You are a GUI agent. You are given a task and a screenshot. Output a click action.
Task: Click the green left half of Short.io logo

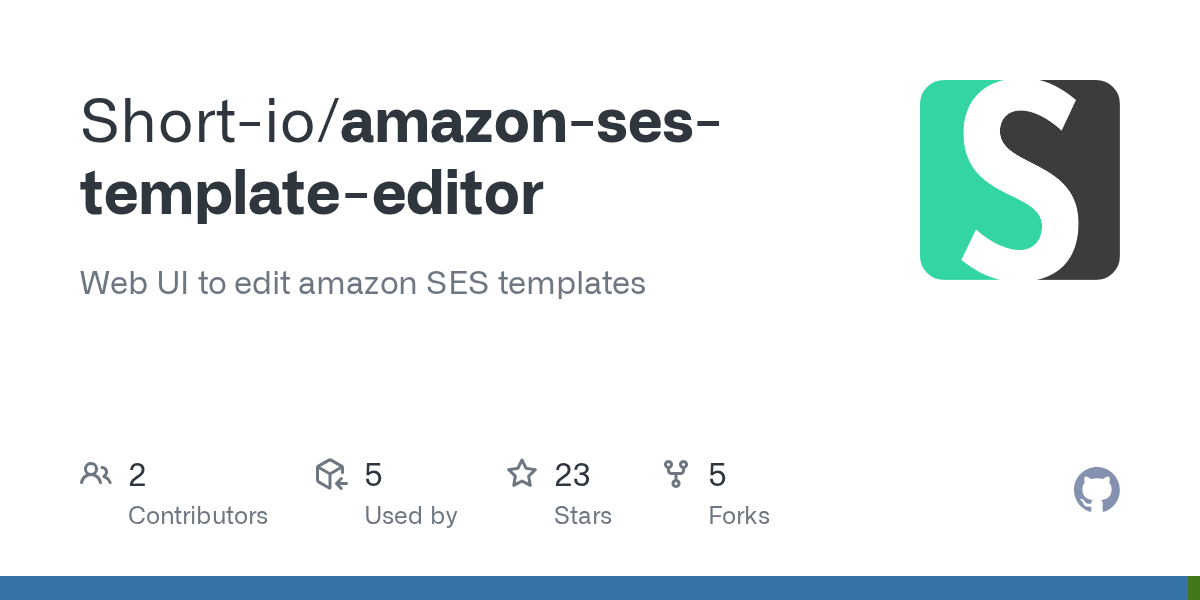940,180
